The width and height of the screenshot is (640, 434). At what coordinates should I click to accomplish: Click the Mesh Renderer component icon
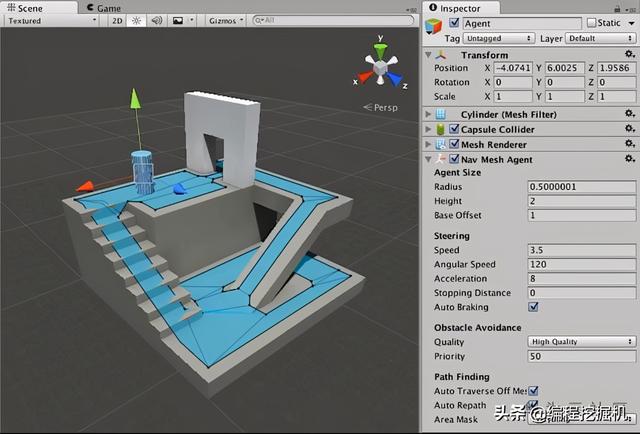click(x=440, y=144)
